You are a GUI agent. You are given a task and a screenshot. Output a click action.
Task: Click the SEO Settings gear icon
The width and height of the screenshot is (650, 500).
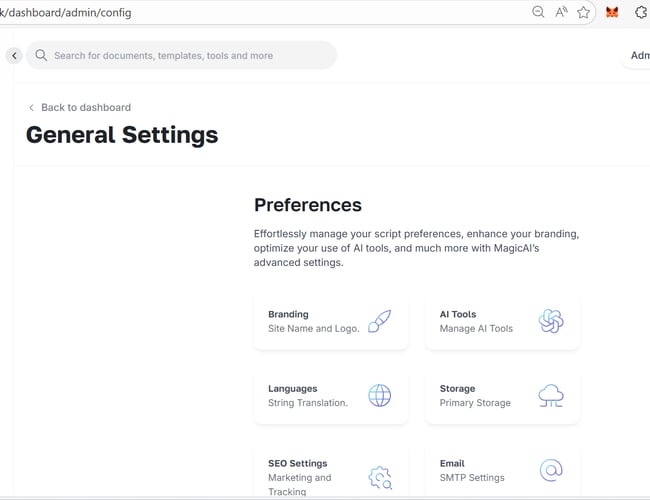380,476
